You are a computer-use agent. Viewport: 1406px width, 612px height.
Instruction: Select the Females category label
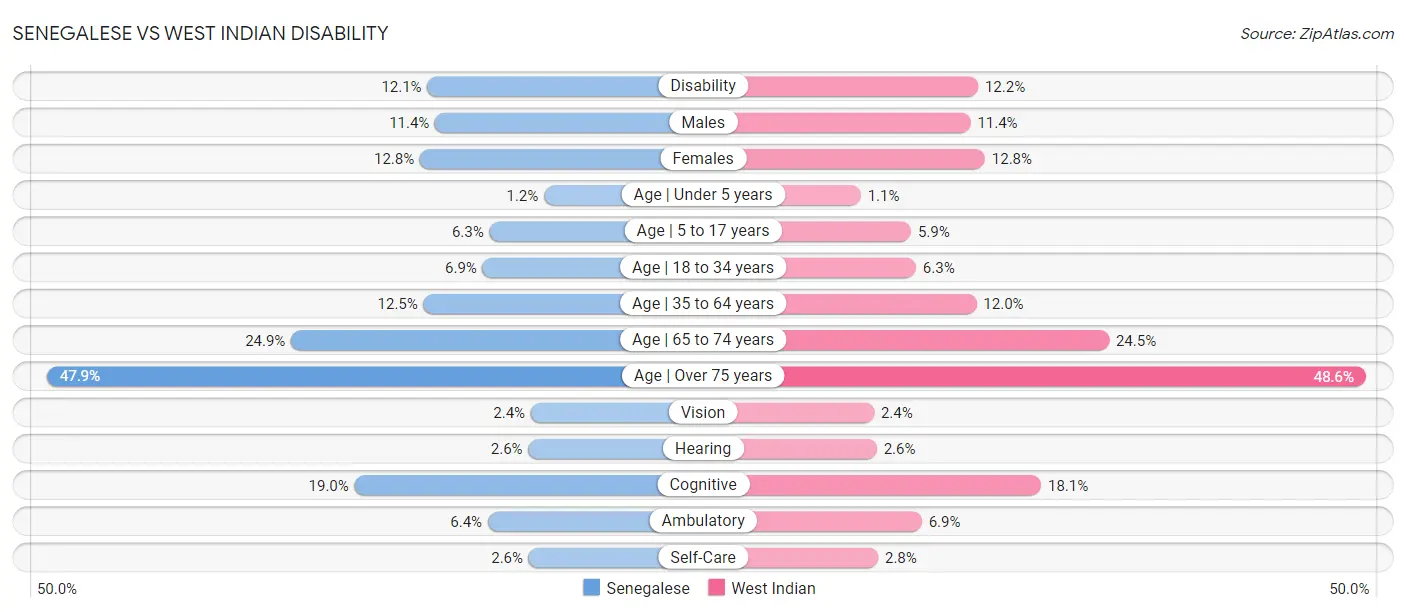pos(703,158)
